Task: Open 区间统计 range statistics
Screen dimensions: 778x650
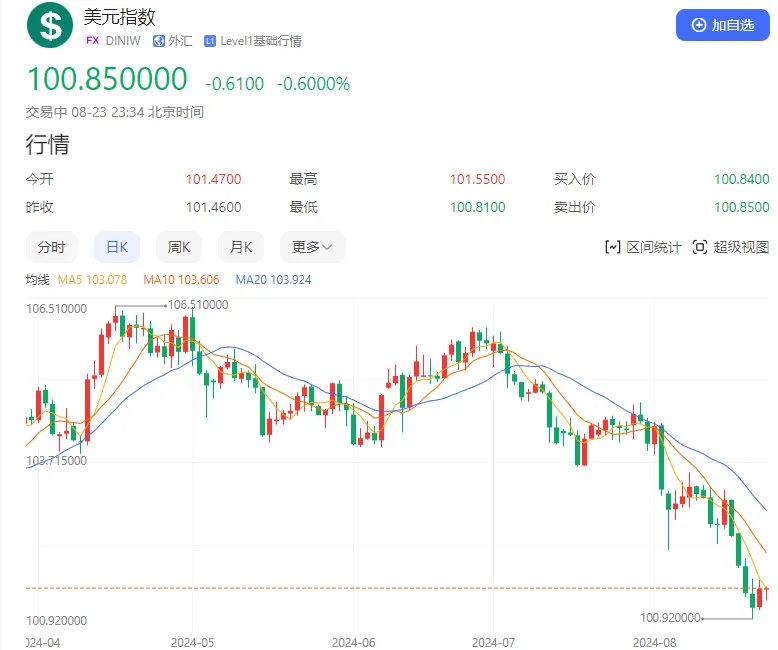Action: click(643, 247)
